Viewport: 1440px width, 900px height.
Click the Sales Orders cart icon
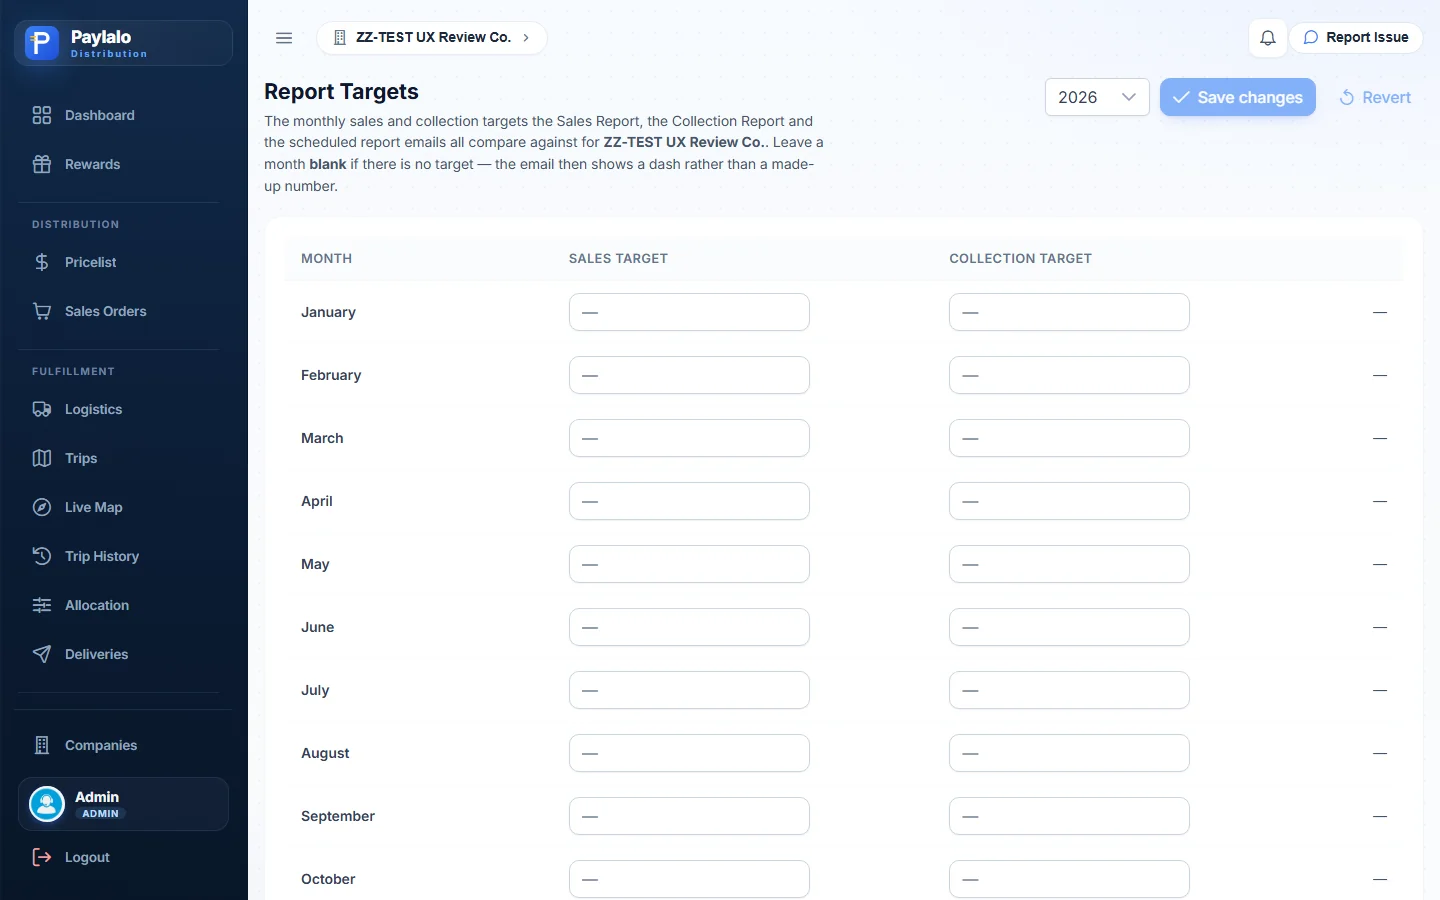pyautogui.click(x=42, y=311)
